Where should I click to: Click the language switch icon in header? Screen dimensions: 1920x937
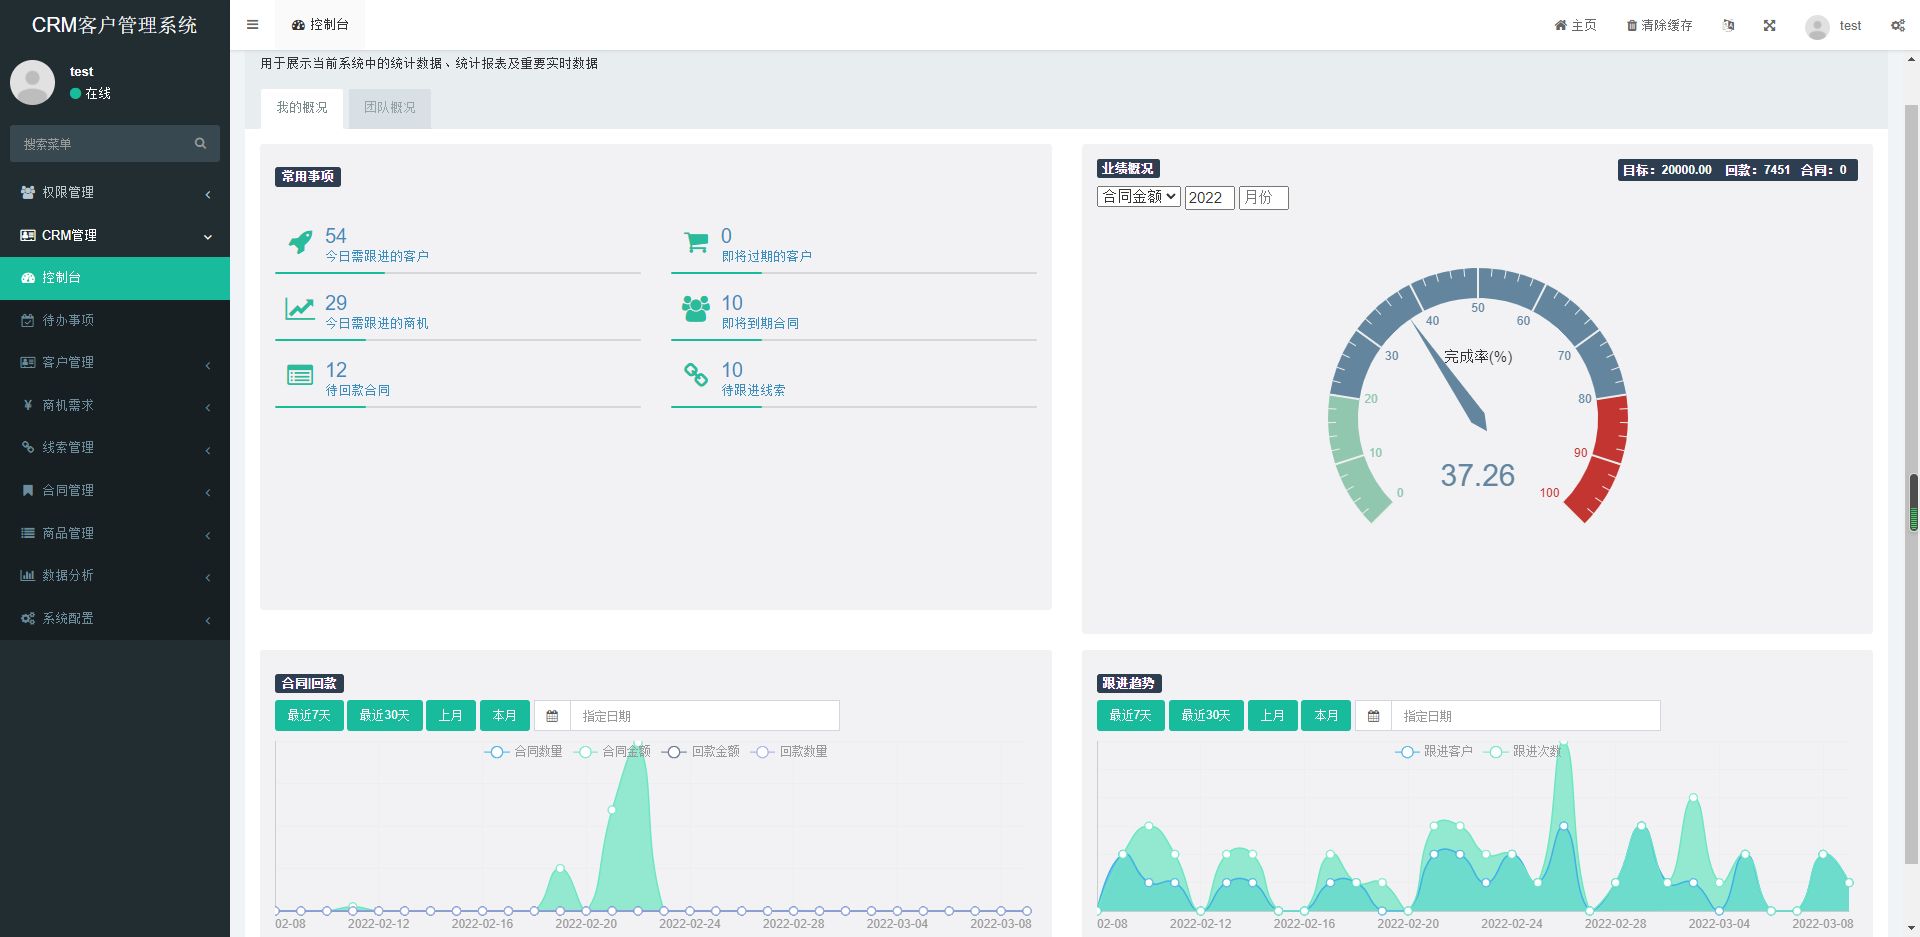tap(1728, 26)
